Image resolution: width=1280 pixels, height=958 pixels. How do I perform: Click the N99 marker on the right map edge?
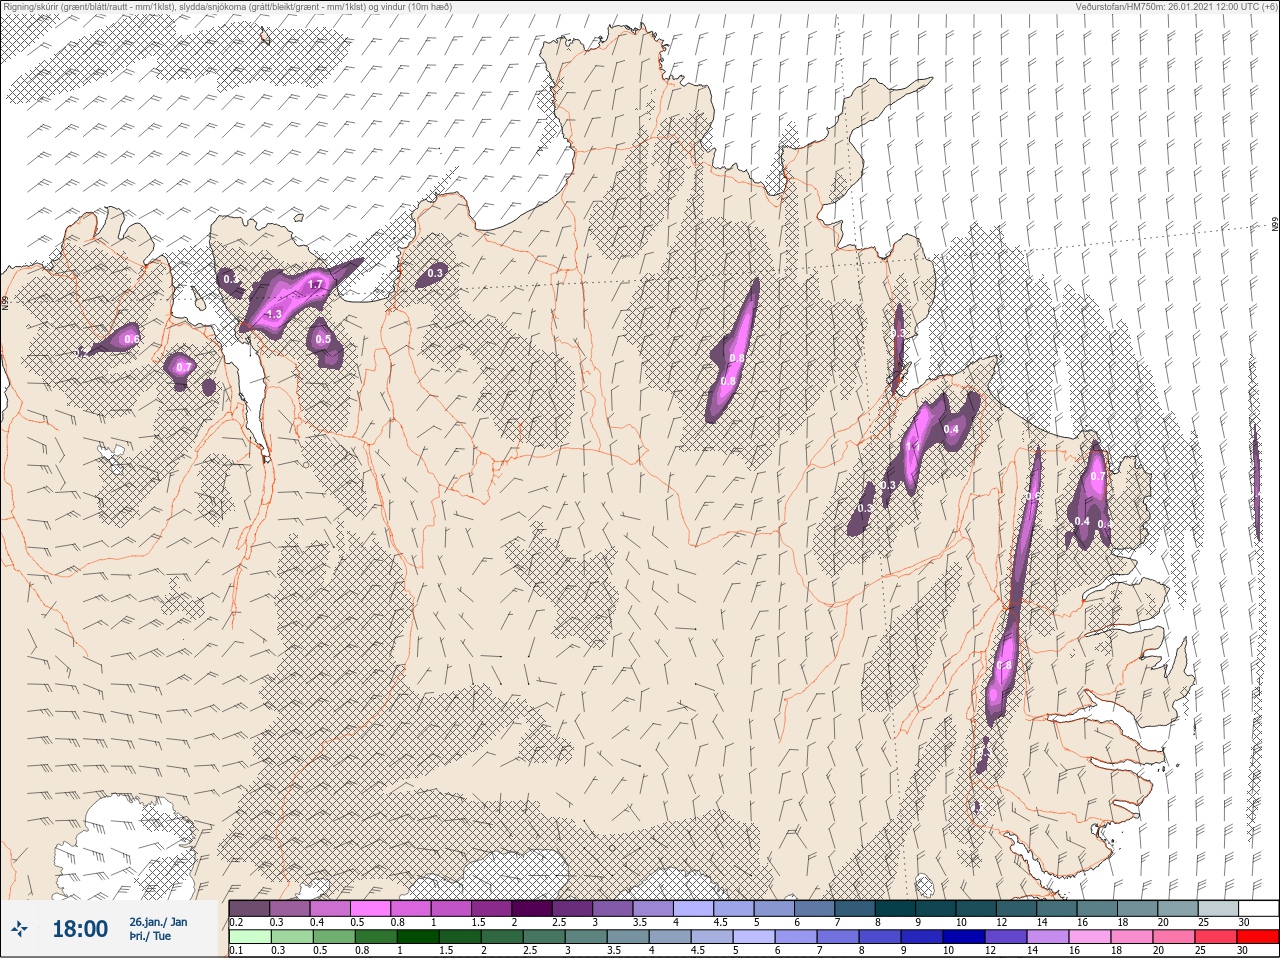tap(1275, 225)
